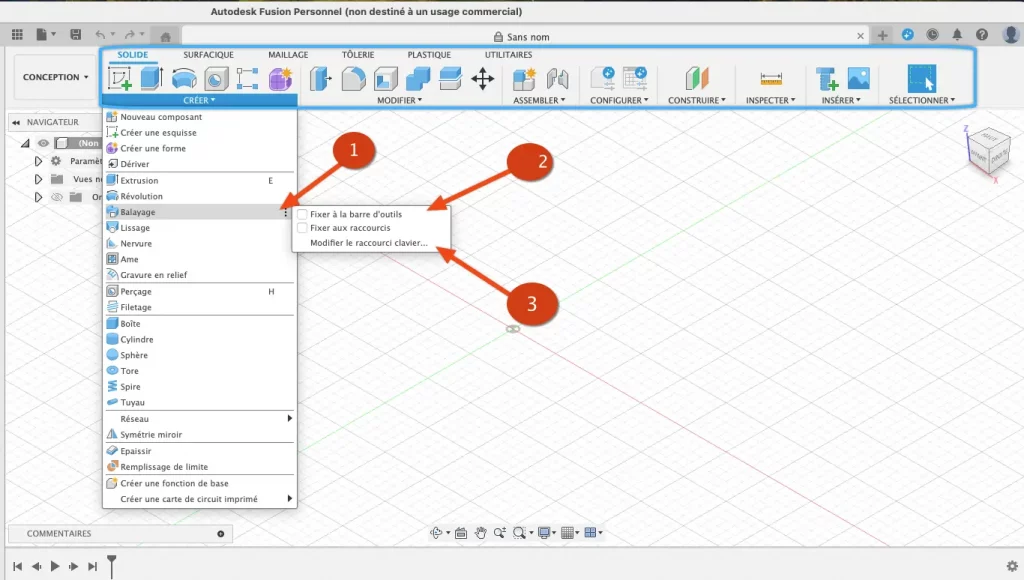Enable the Fixer aux raccourcis checkbox
This screenshot has width=1024, height=580.
tap(302, 228)
